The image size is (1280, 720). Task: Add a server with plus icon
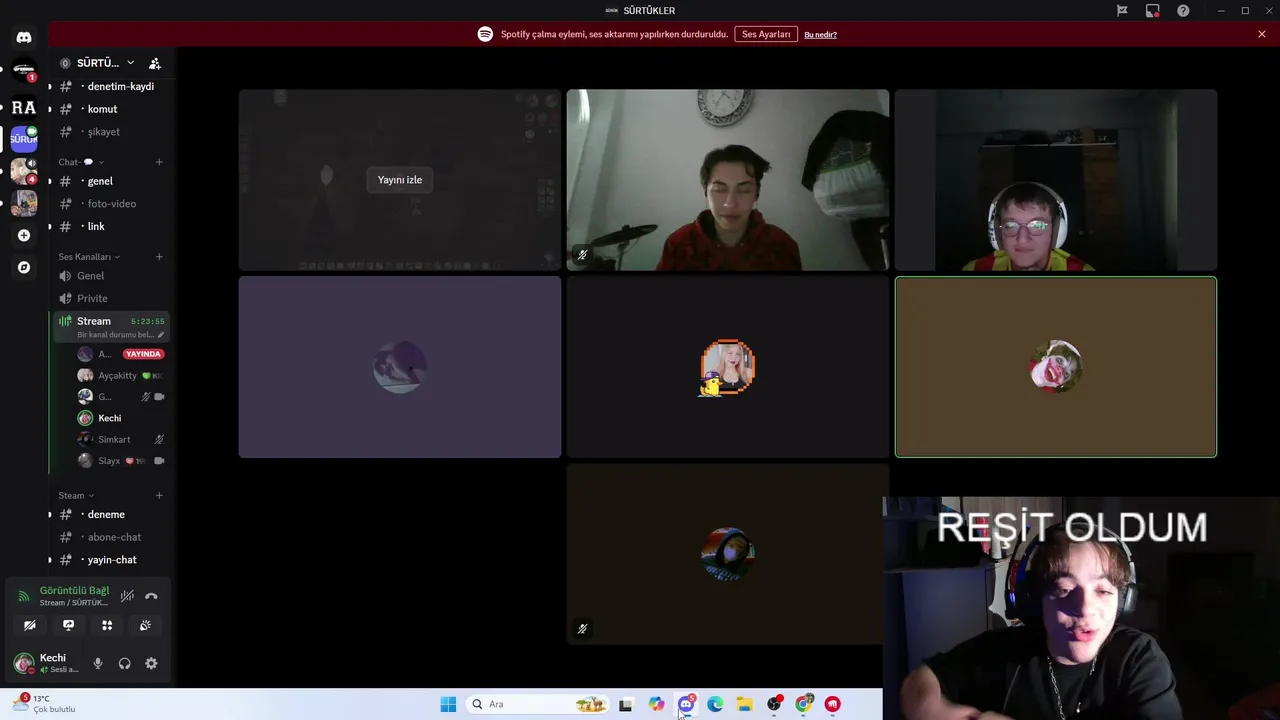pyautogui.click(x=24, y=235)
